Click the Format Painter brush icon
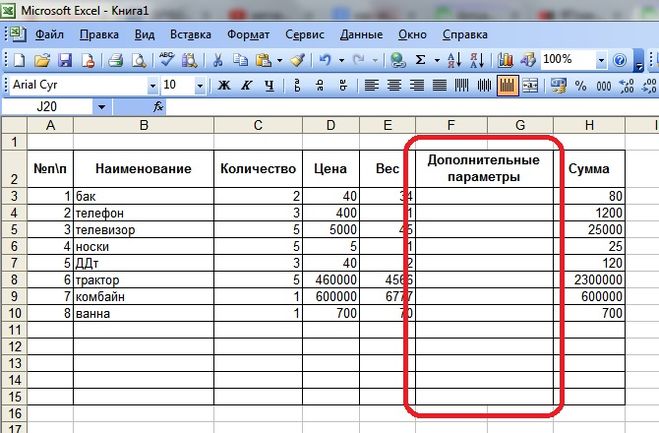Image resolution: width=659 pixels, height=433 pixels. click(297, 60)
